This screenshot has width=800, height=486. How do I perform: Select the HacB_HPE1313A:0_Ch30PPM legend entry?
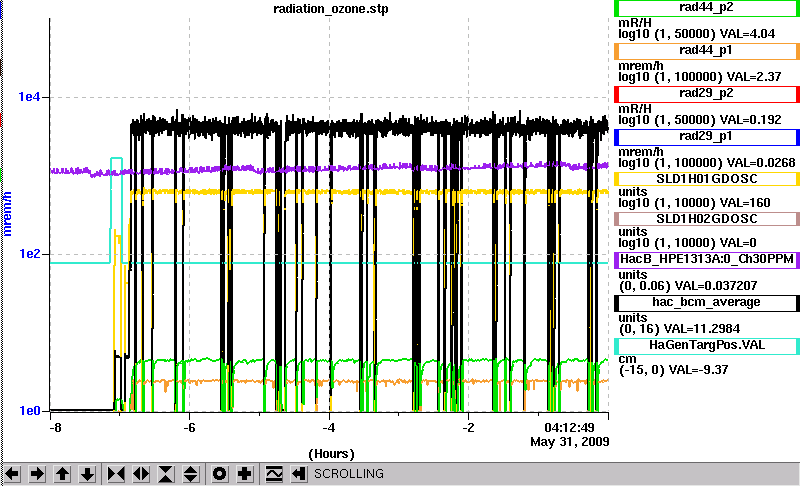pos(707,259)
